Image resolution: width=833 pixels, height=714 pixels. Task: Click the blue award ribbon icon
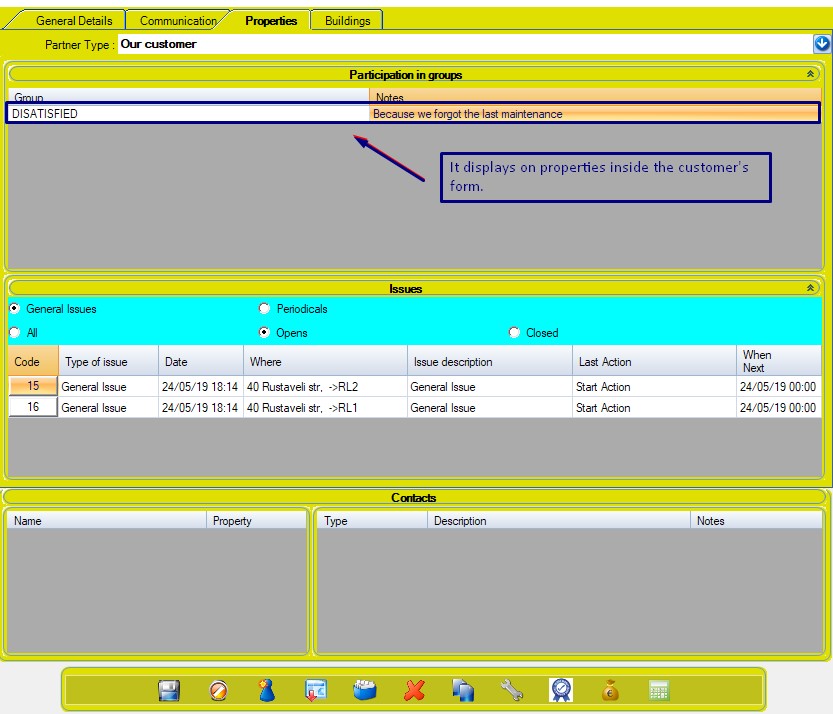560,690
